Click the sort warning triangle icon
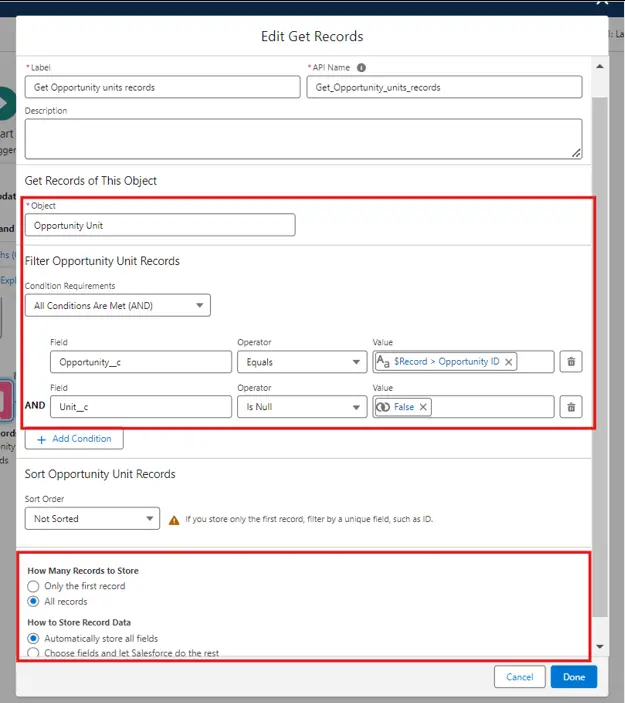The width and height of the screenshot is (625, 703). point(174,519)
